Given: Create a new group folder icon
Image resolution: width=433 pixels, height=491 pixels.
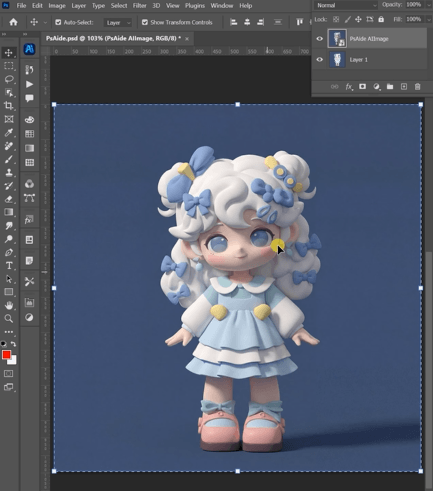Looking at the screenshot, I should [390, 87].
